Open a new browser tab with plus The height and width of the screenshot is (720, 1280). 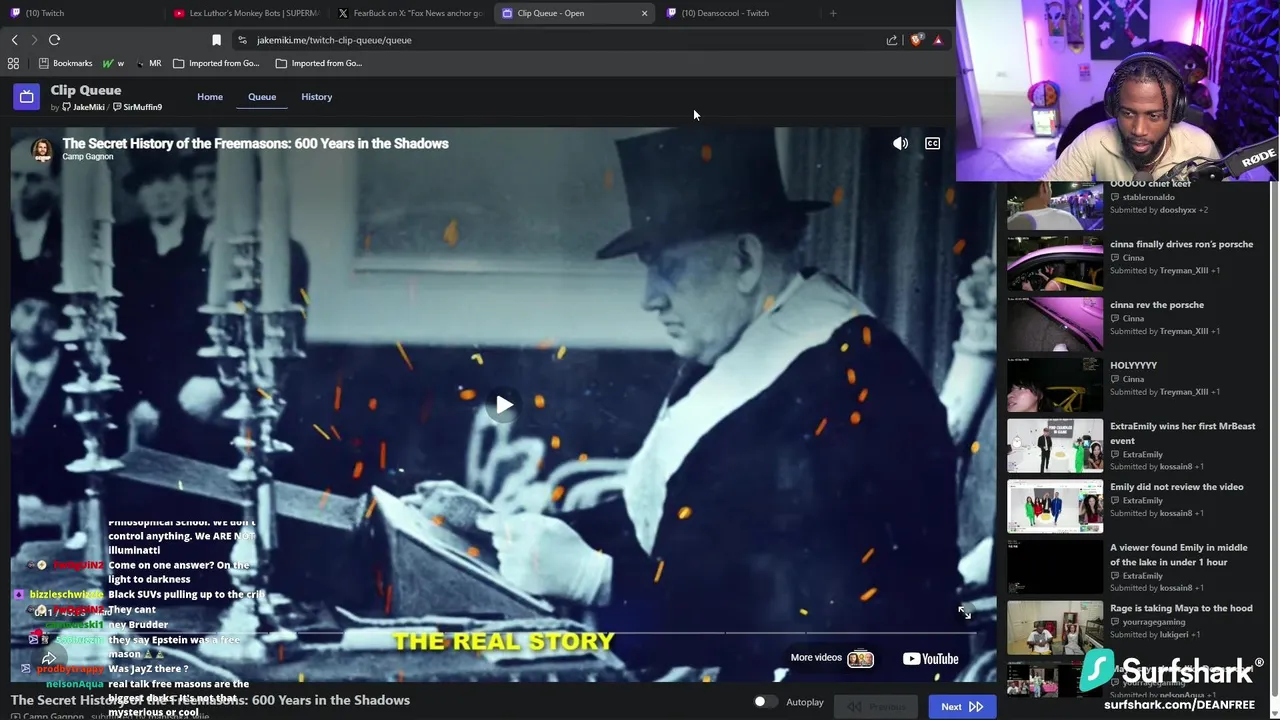pyautogui.click(x=833, y=13)
